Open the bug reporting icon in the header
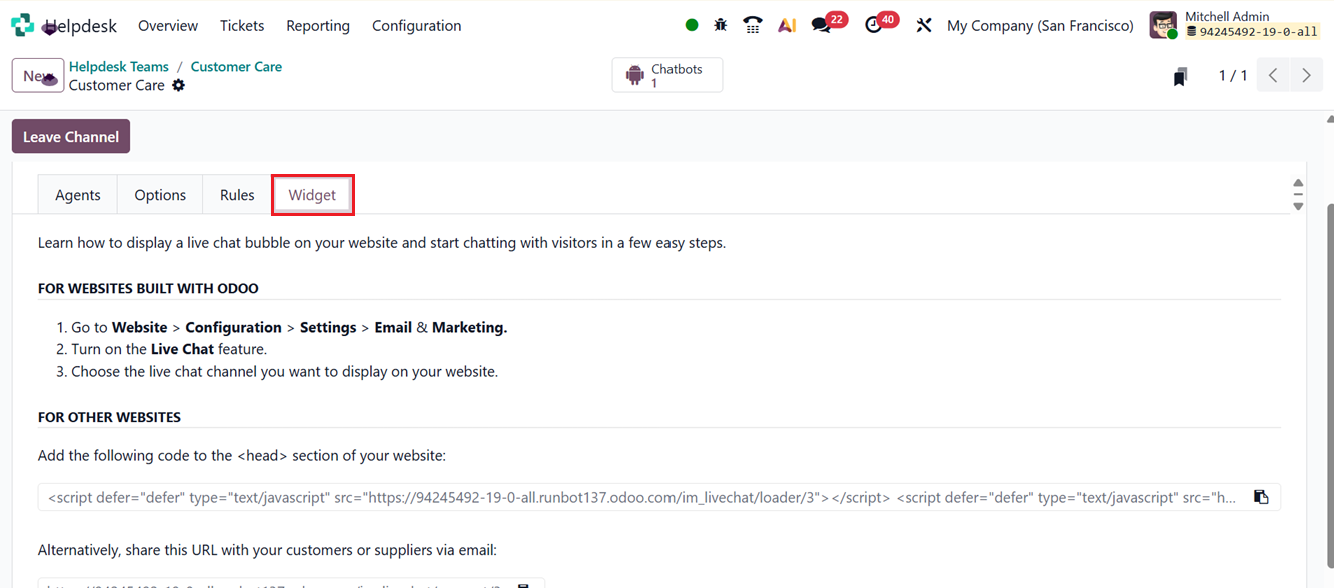This screenshot has height=588, width=1334. pyautogui.click(x=721, y=24)
